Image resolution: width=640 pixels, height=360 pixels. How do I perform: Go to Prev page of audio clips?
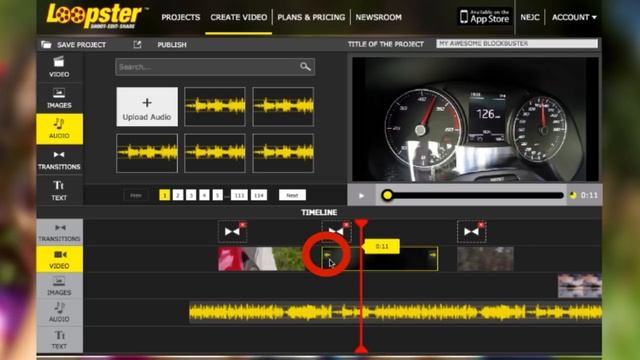pyautogui.click(x=136, y=195)
